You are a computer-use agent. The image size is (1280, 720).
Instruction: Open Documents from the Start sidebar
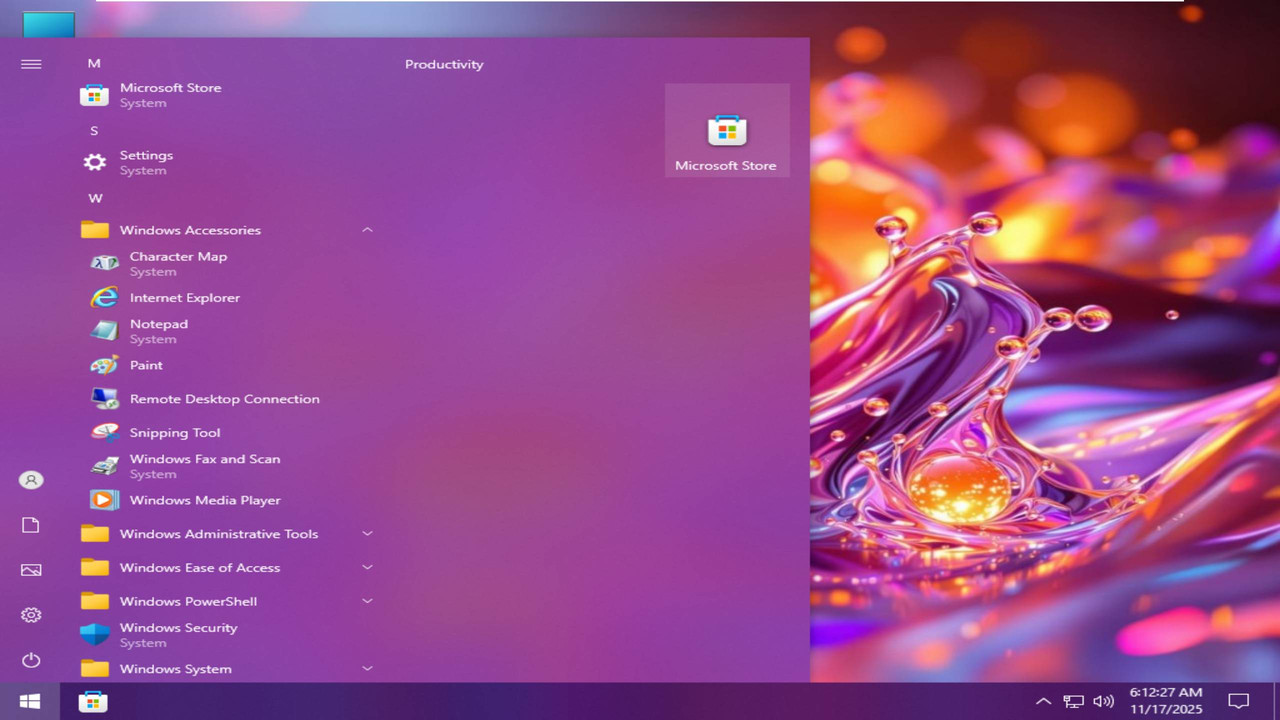[x=31, y=525]
